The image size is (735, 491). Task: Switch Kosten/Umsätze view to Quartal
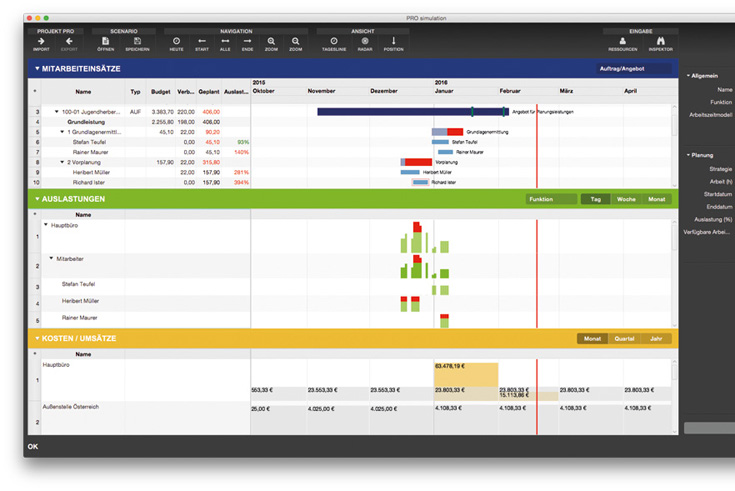(624, 339)
